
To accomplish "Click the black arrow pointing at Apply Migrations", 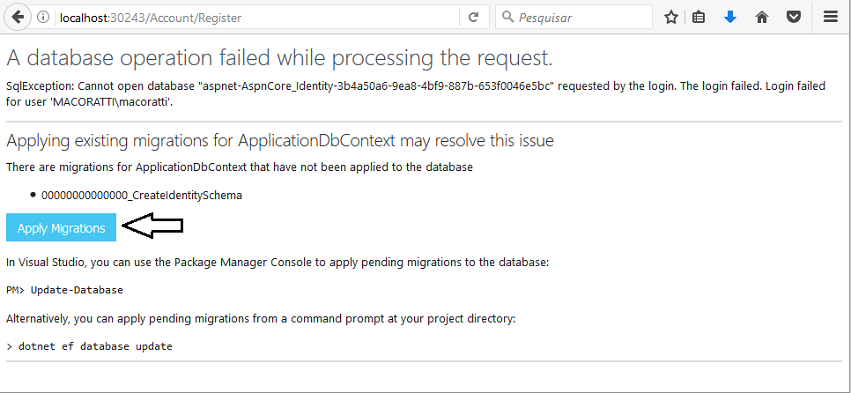I will 153,225.
